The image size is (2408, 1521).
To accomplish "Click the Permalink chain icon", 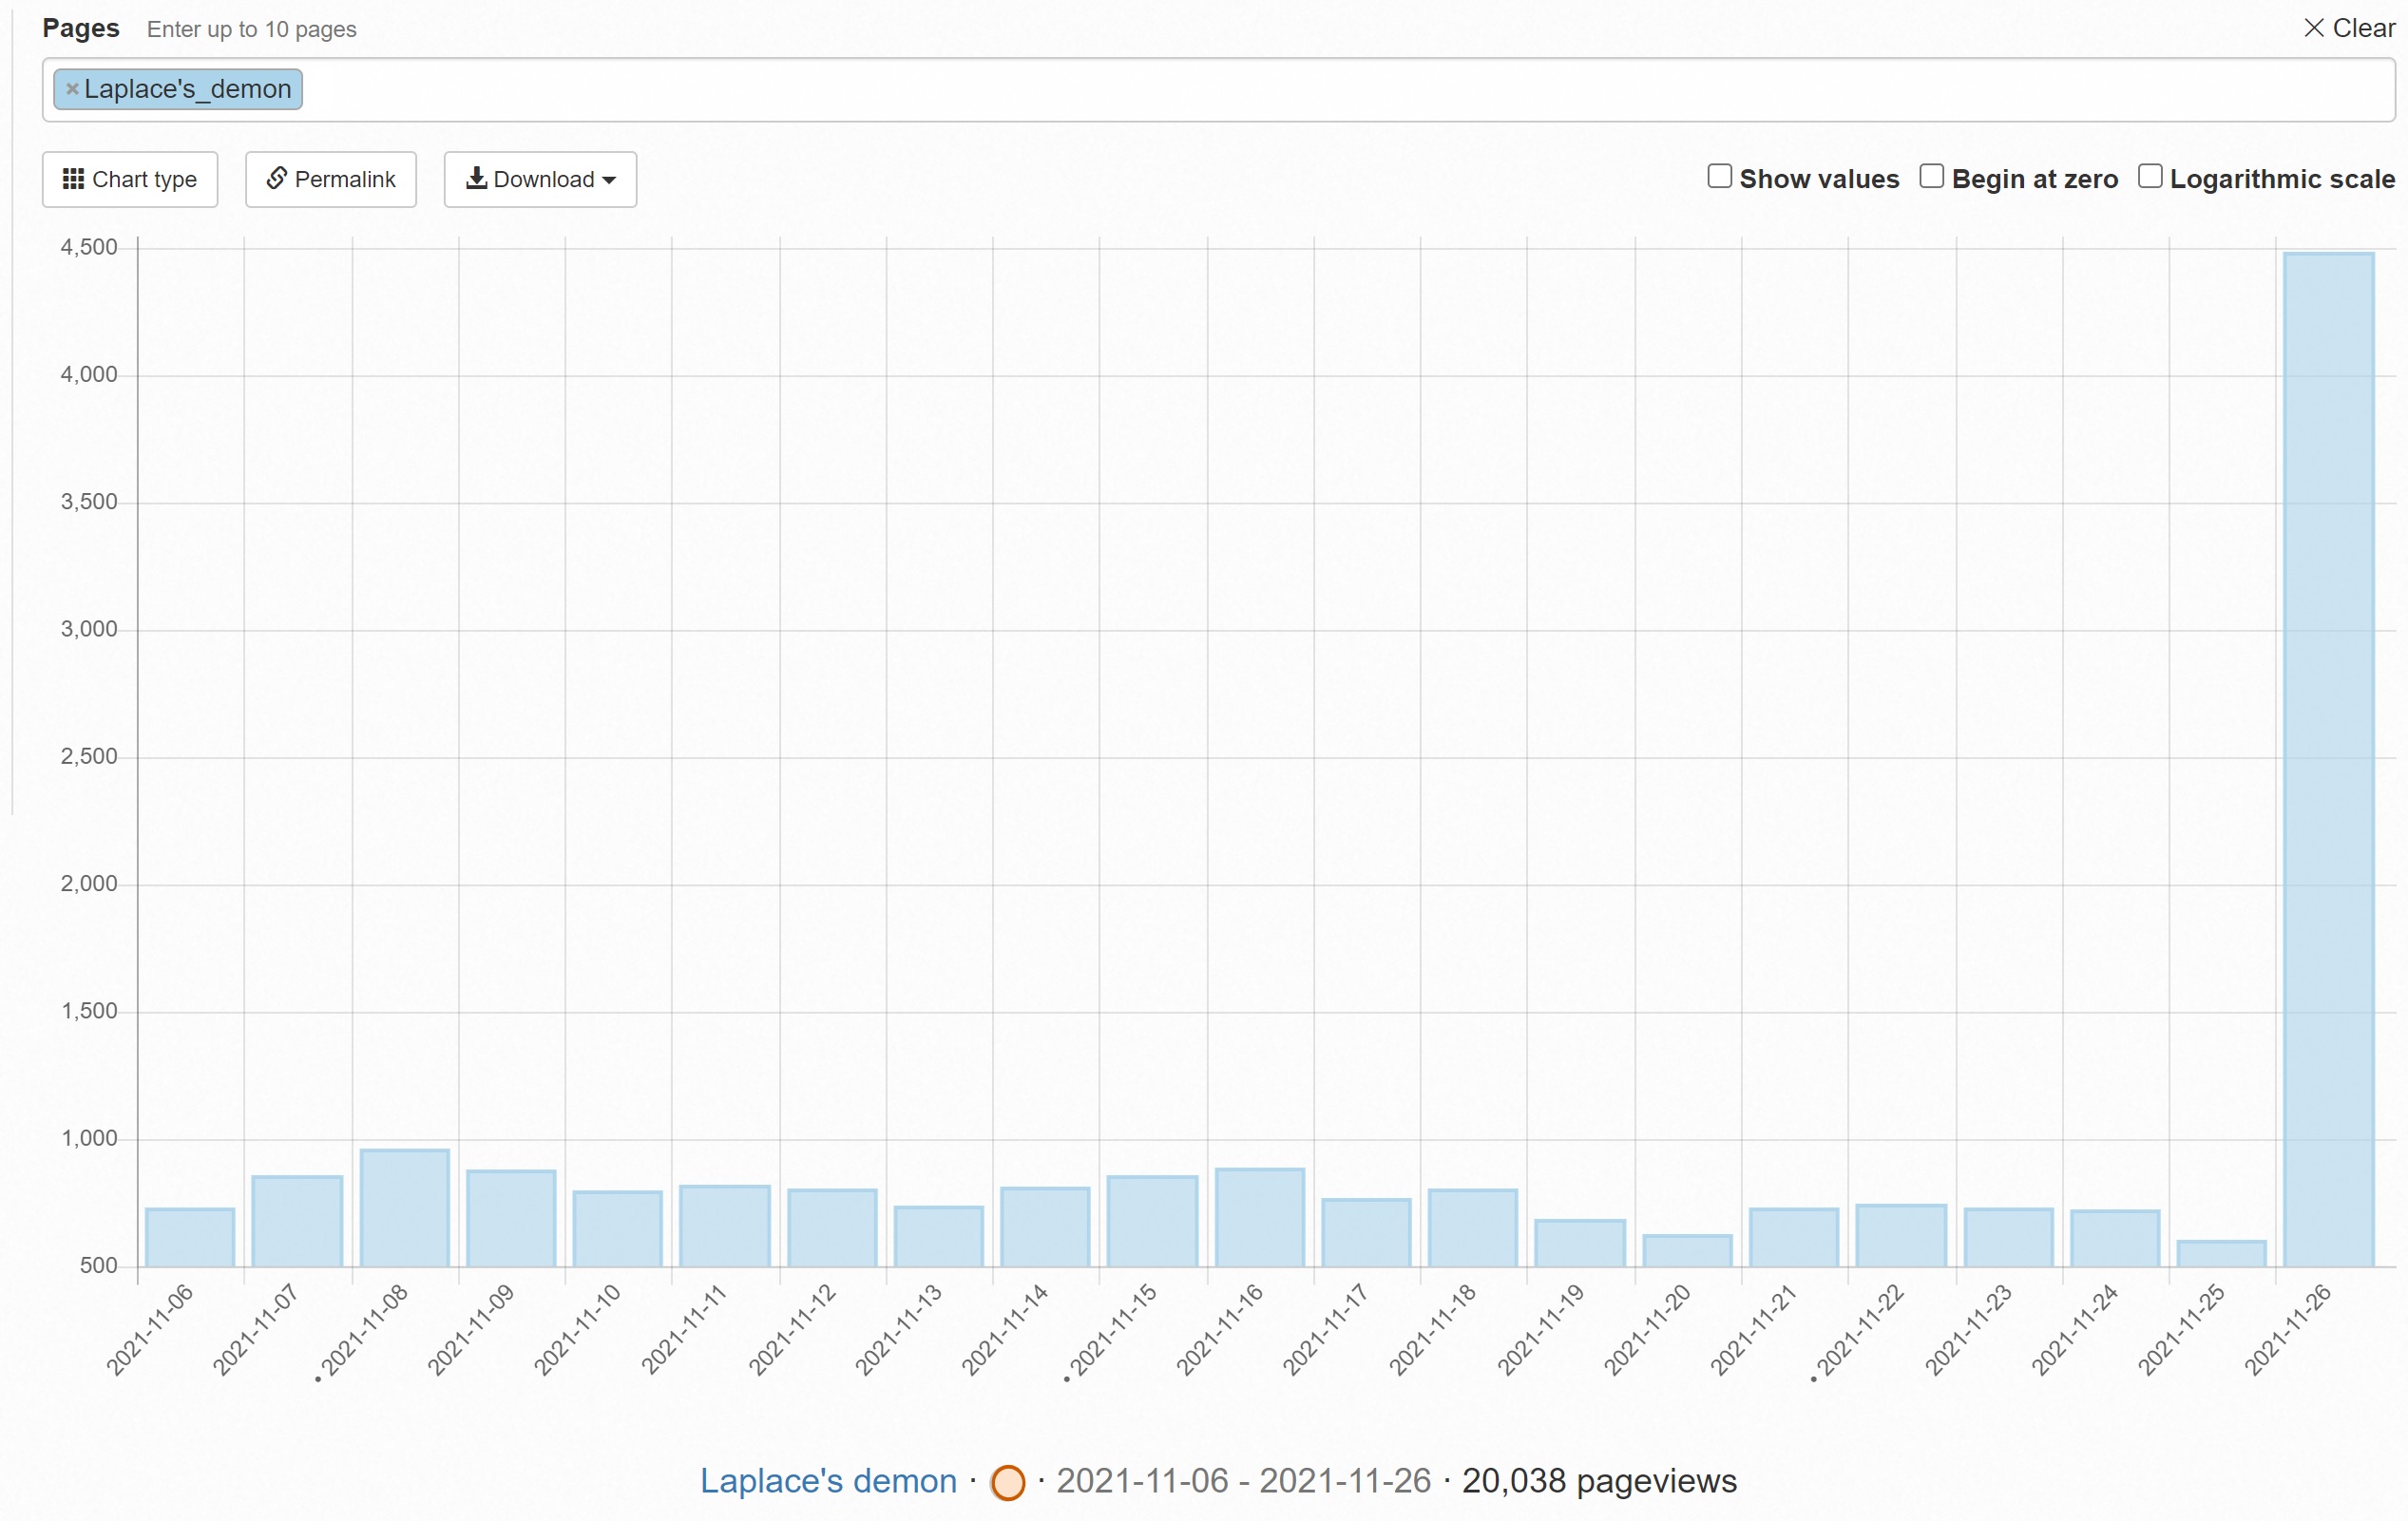I will point(277,178).
